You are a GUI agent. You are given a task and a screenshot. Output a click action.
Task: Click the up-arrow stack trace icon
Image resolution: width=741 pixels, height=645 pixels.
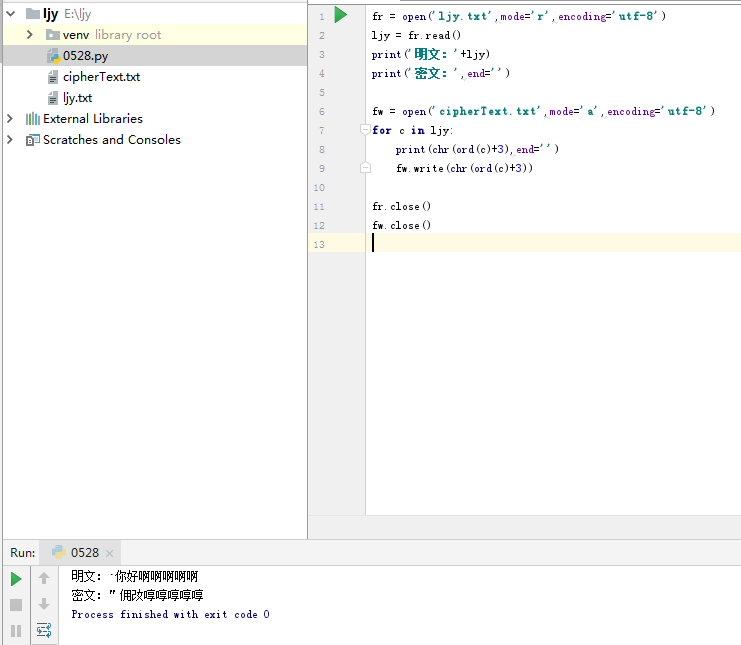point(44,578)
